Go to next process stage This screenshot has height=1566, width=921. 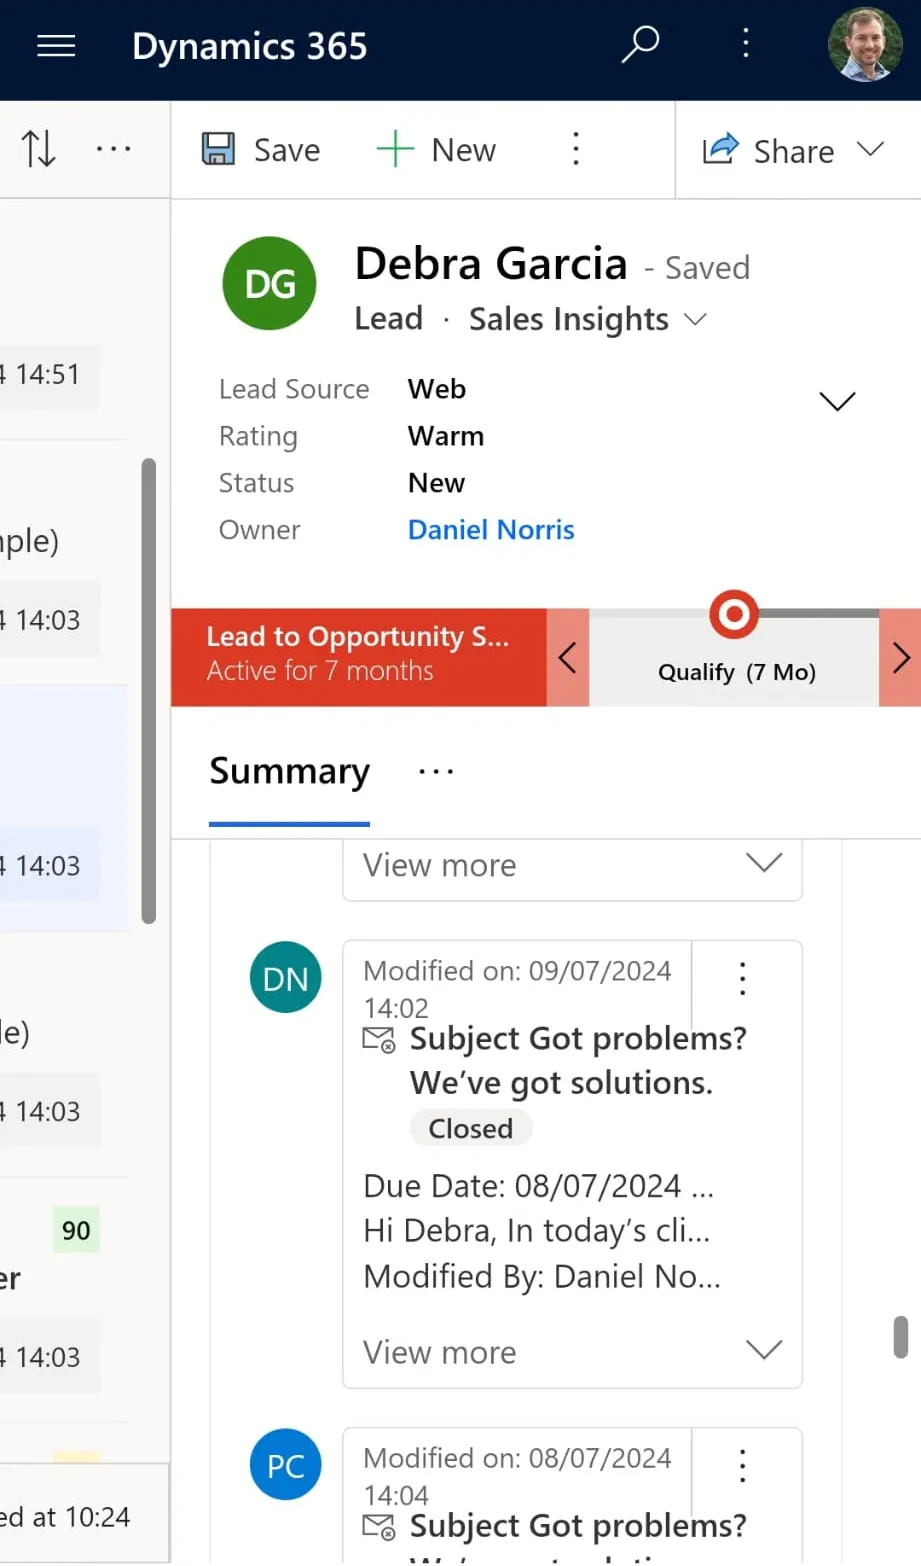900,658
